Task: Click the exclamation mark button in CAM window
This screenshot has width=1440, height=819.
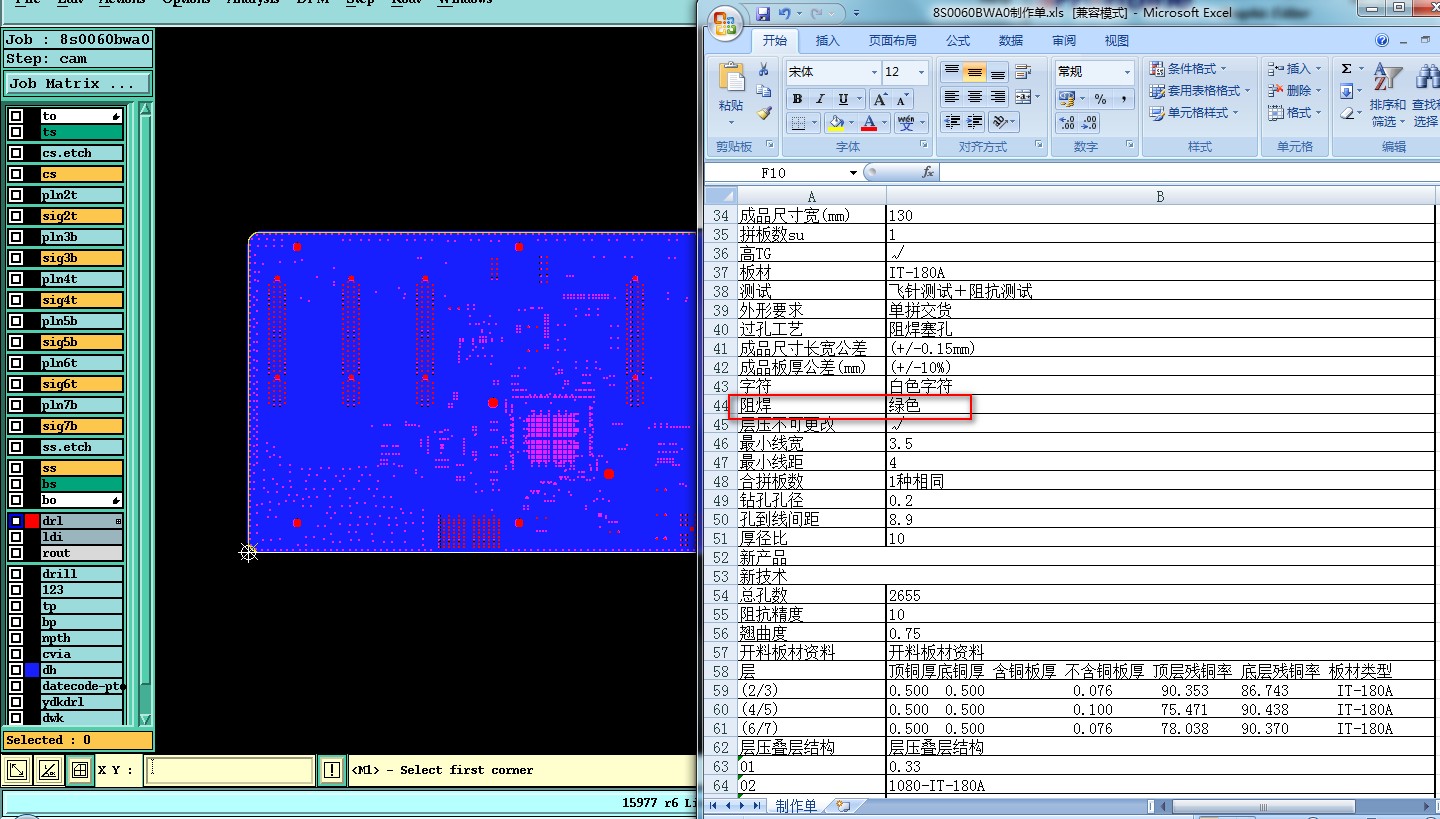Action: 332,770
